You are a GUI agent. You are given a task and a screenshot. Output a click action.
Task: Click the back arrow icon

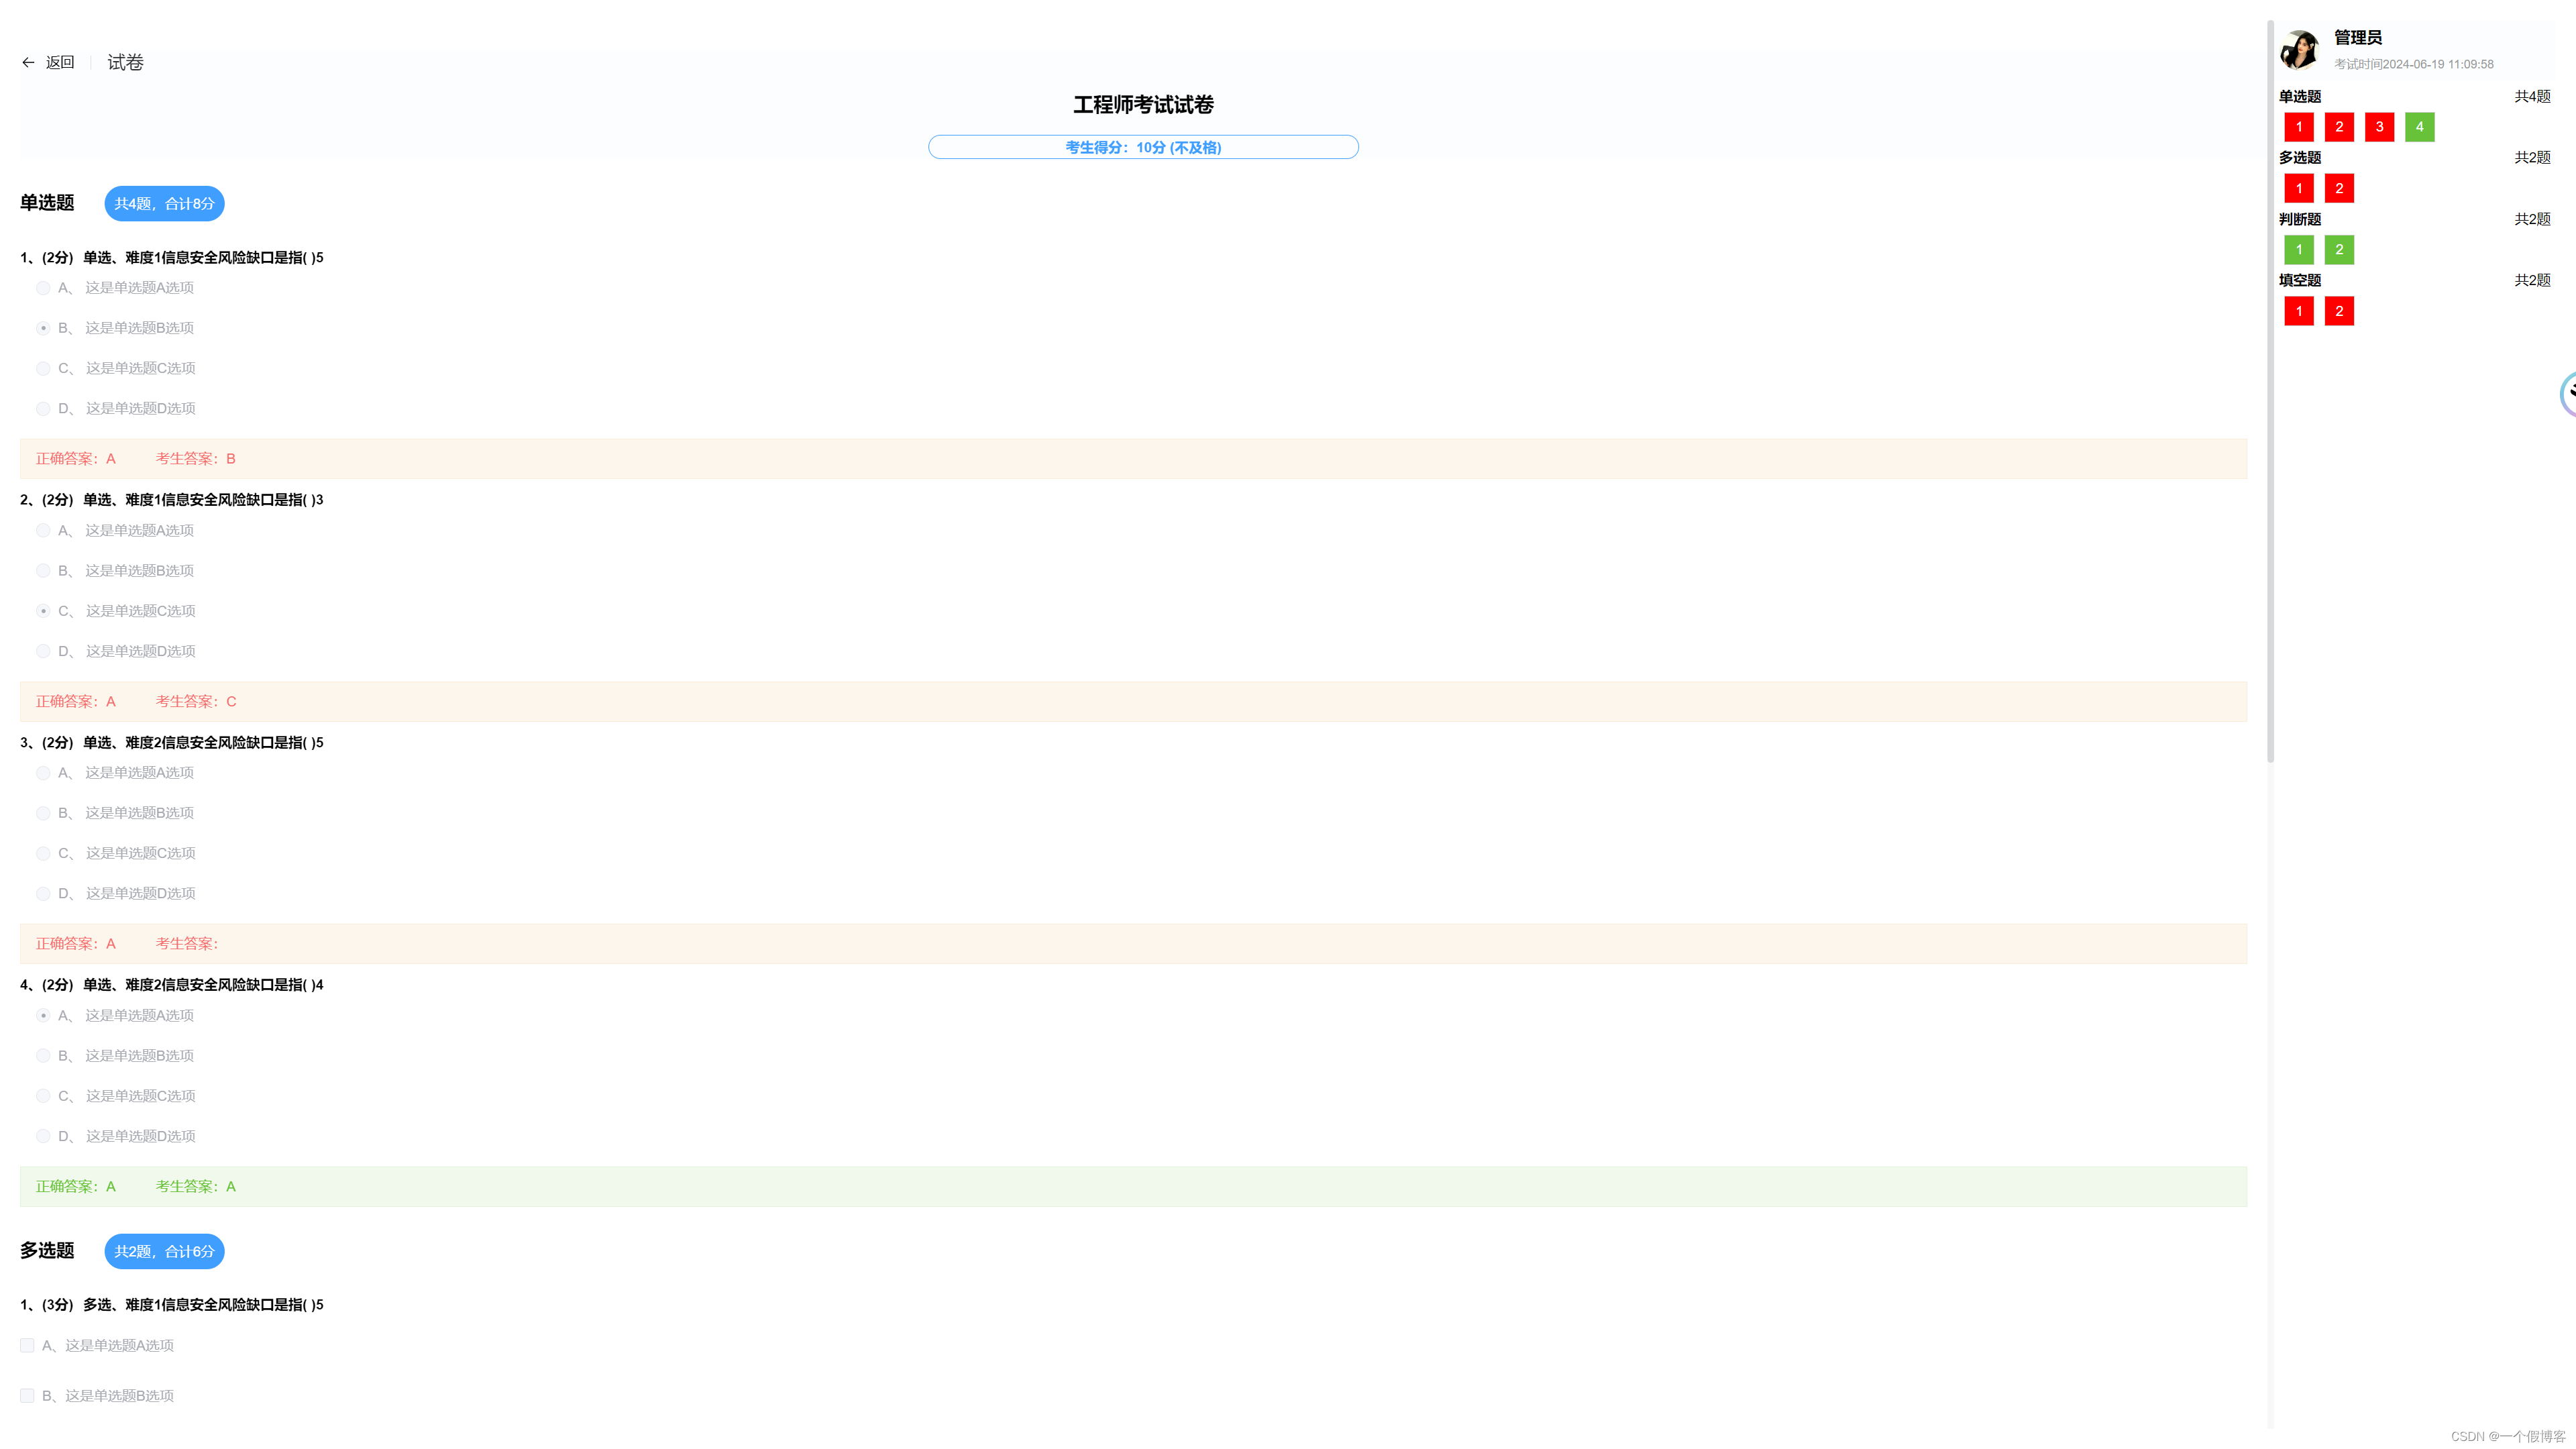point(28,62)
